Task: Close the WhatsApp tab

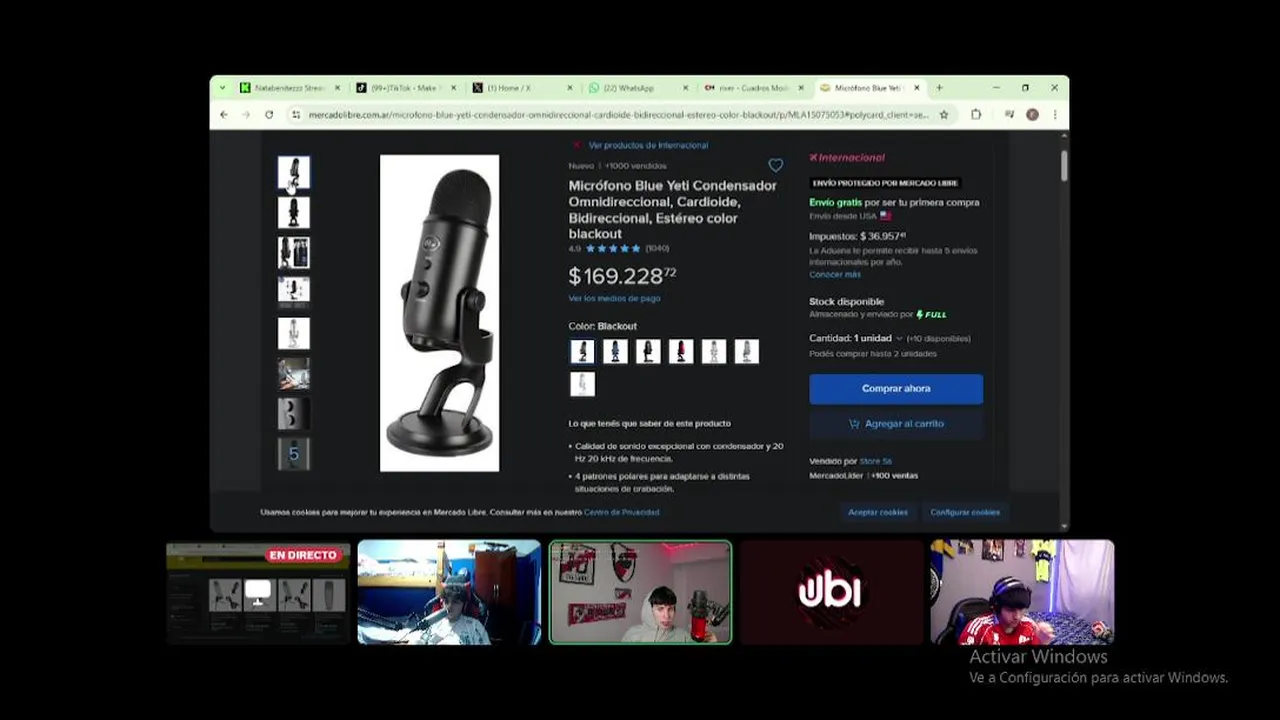Action: tap(686, 88)
